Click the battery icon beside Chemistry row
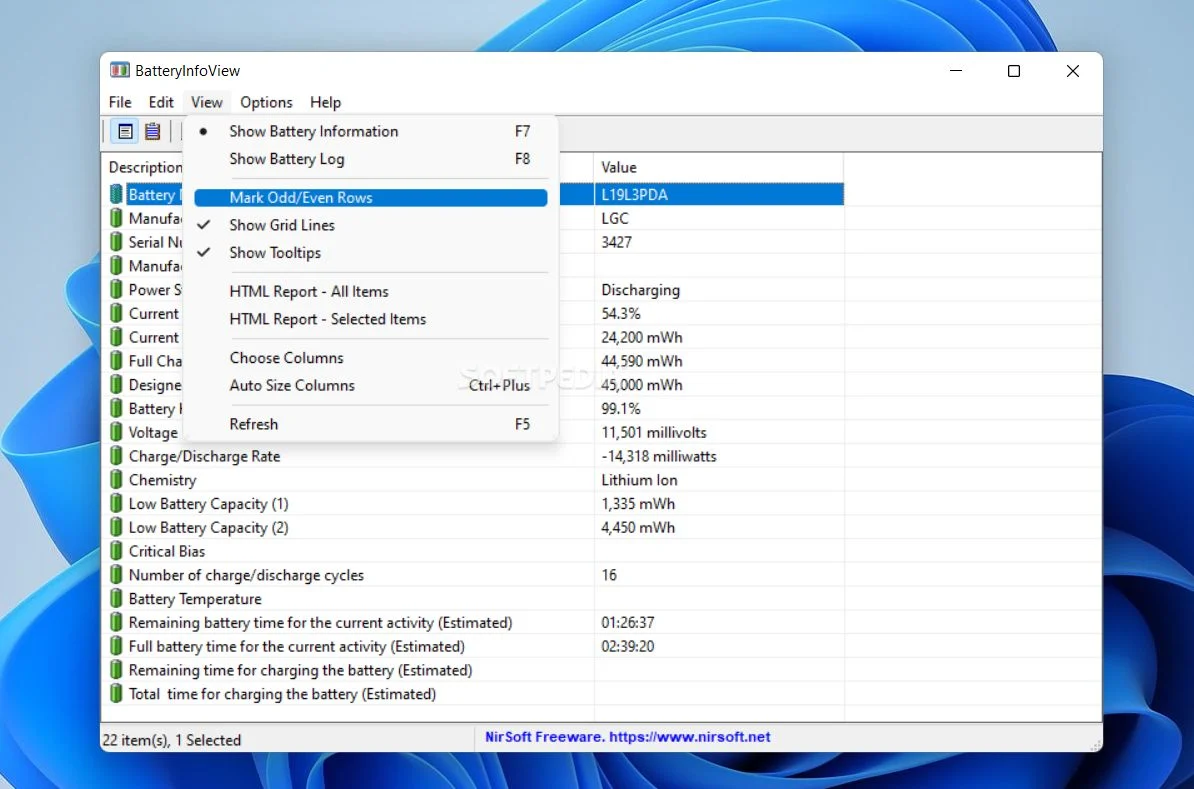1194x789 pixels. click(x=116, y=480)
